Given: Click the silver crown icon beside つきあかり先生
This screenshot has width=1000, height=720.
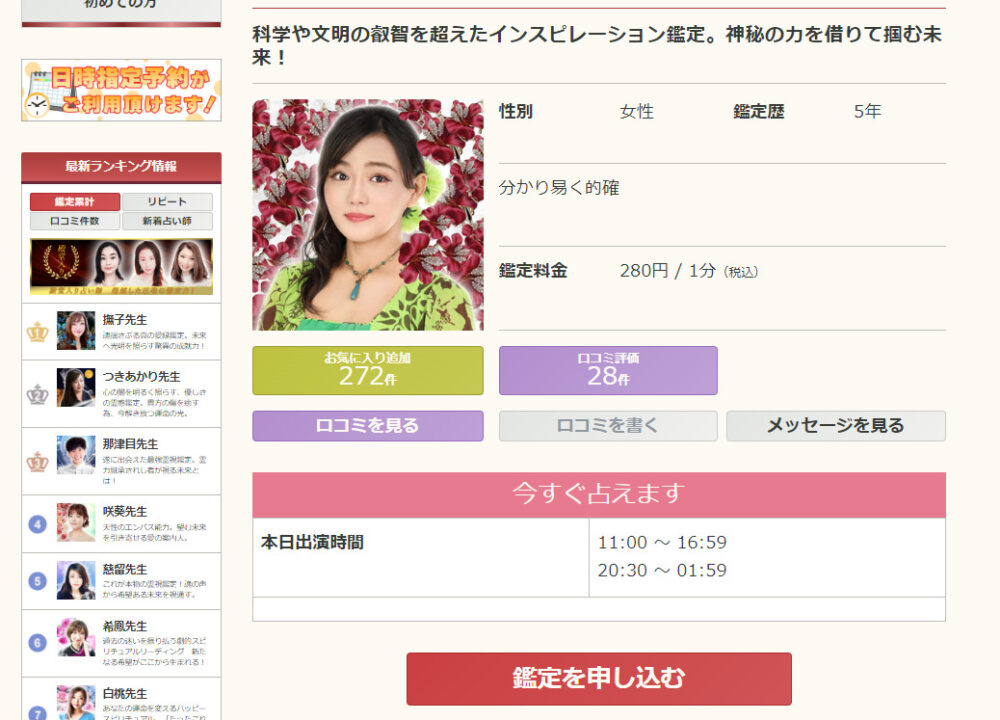Looking at the screenshot, I should click(38, 394).
